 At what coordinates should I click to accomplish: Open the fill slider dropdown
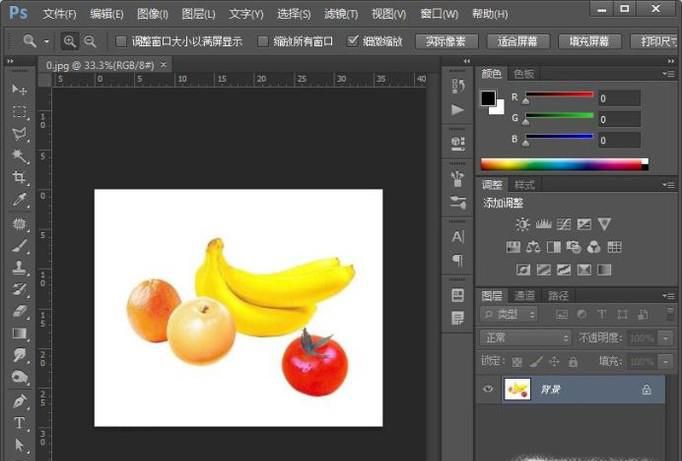pos(665,361)
